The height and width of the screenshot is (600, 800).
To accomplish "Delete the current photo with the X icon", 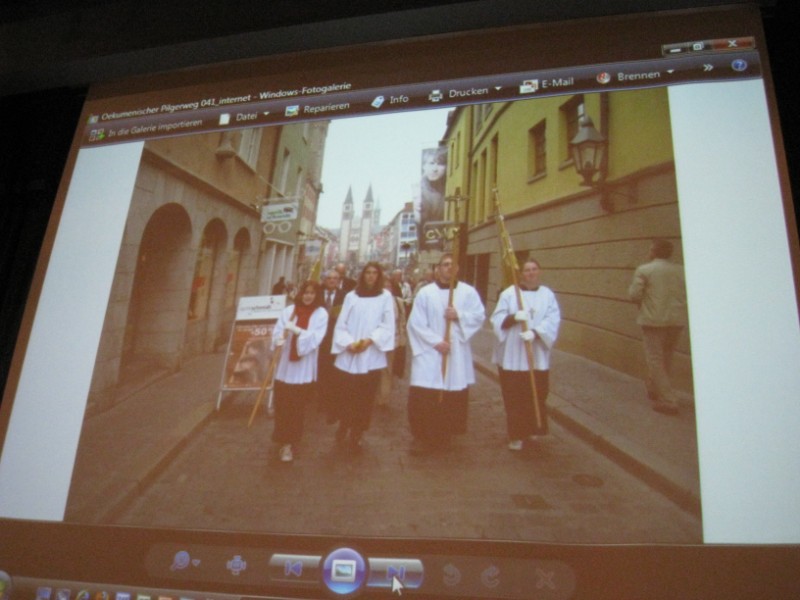I will [545, 578].
